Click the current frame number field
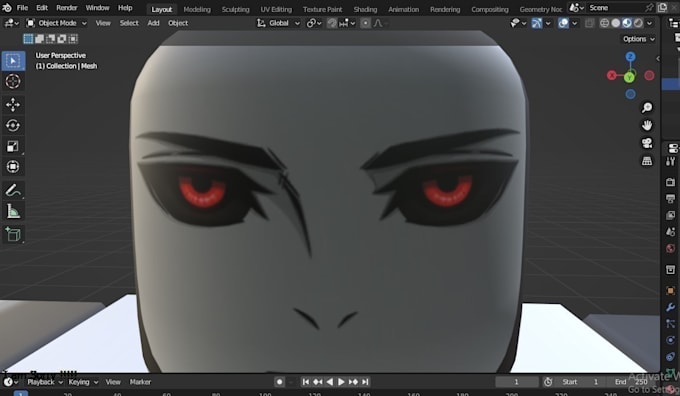 pos(517,382)
